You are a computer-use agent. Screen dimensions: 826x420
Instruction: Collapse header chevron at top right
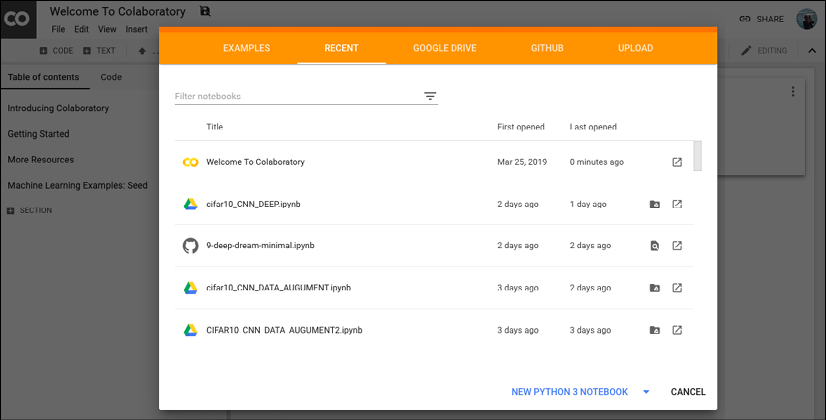click(812, 51)
